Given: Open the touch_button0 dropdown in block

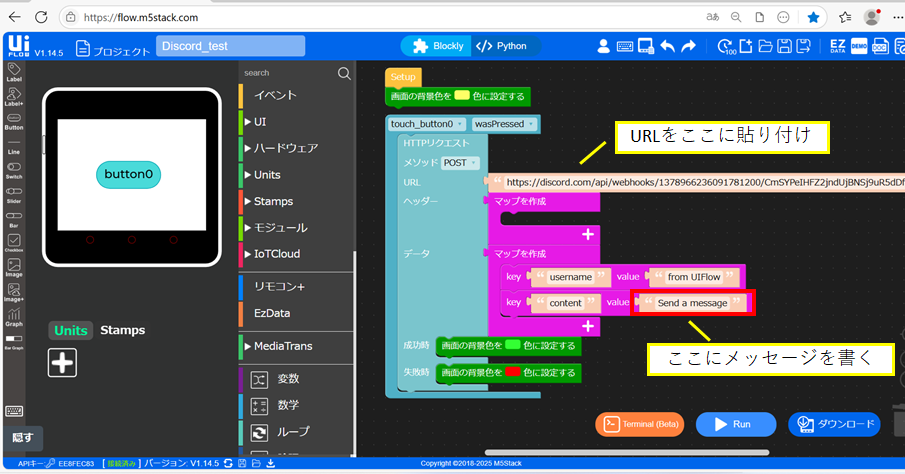Looking at the screenshot, I should [427, 124].
